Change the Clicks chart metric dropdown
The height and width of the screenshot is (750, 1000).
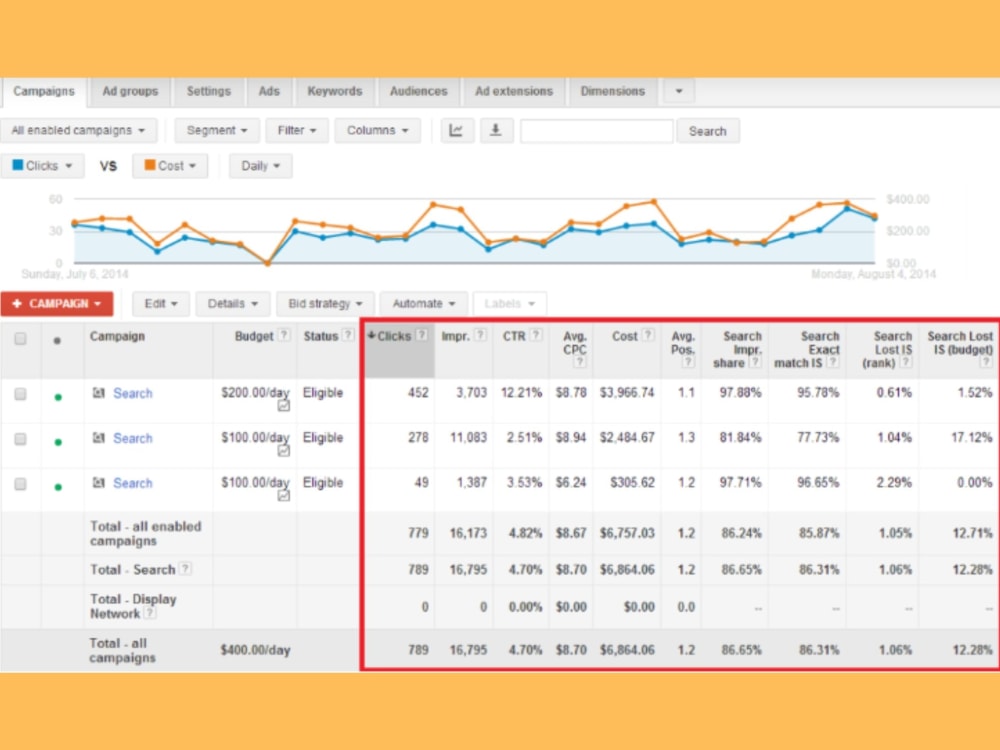43,166
